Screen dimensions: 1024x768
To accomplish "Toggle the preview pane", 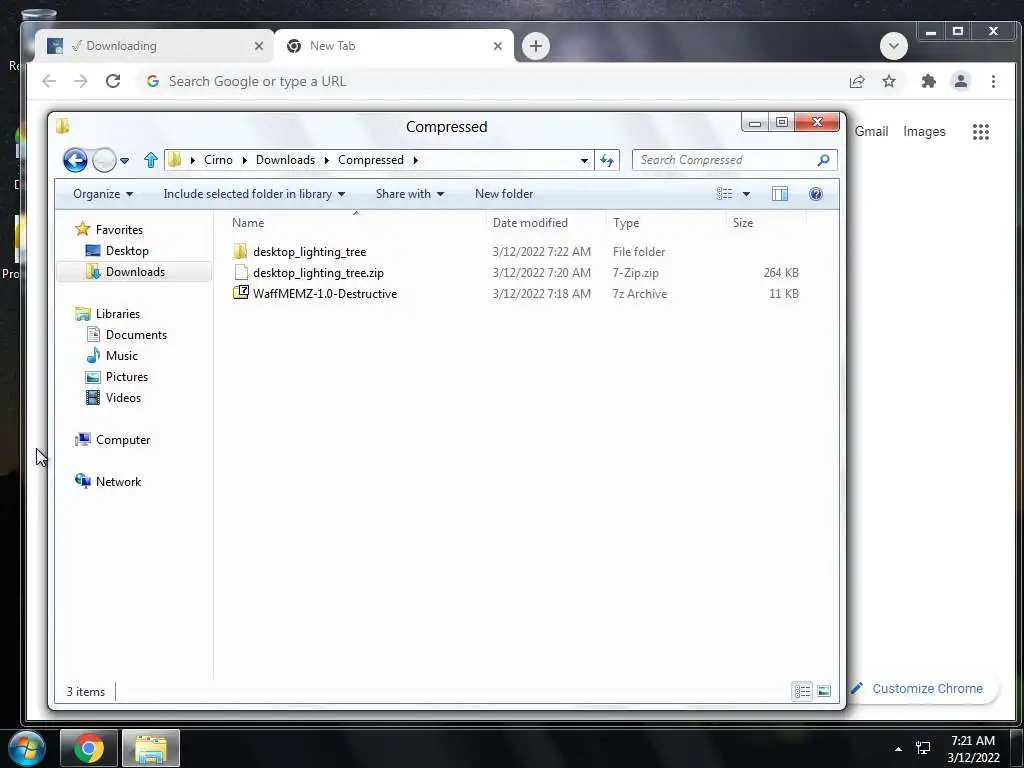I will click(x=780, y=194).
